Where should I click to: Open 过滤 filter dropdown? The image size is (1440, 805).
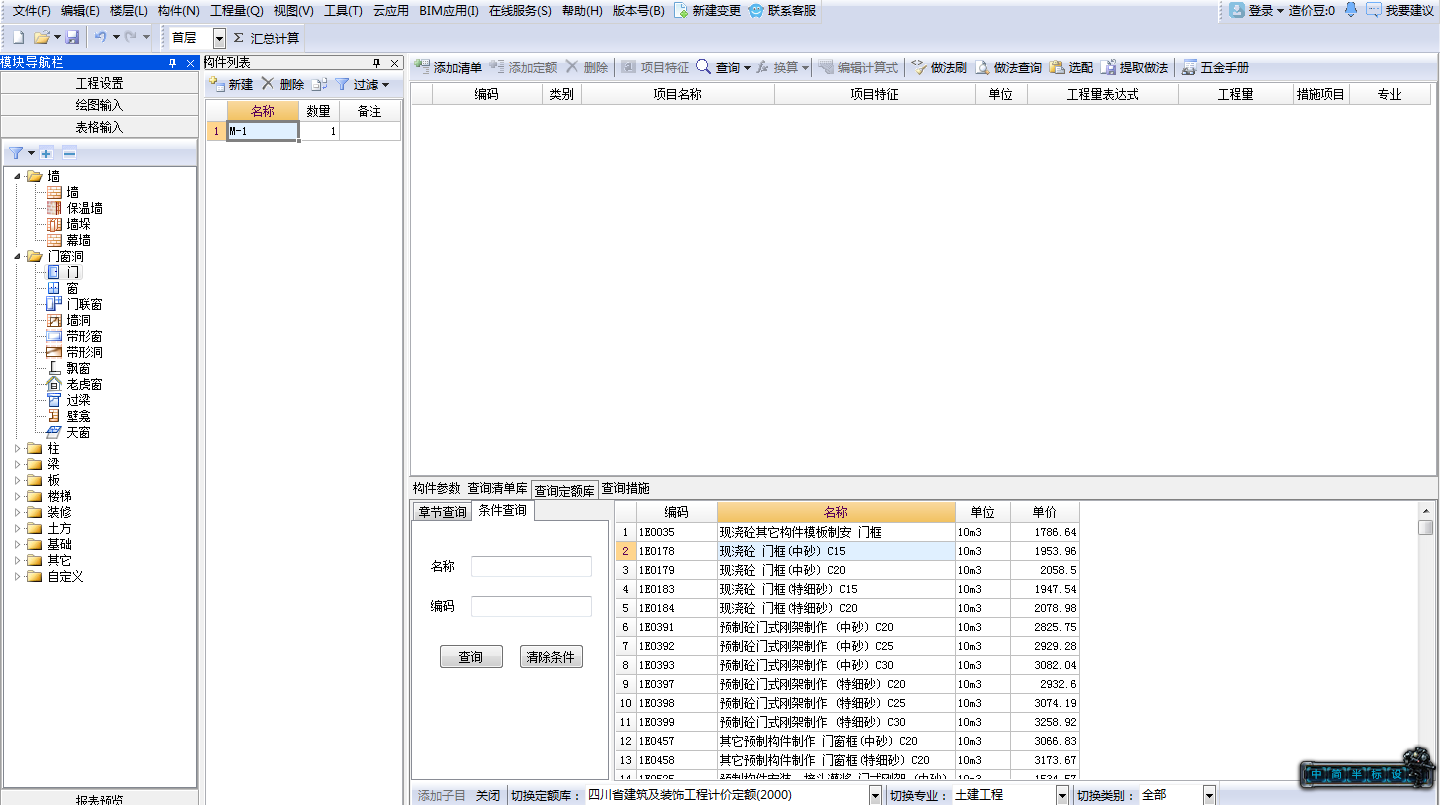(362, 85)
